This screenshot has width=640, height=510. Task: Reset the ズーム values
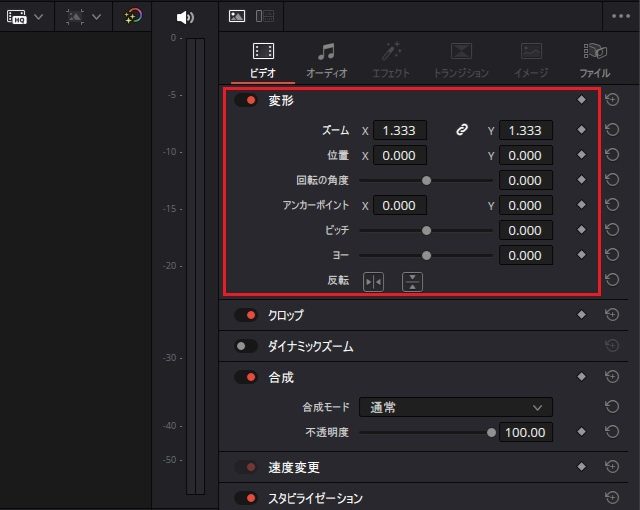coord(612,130)
